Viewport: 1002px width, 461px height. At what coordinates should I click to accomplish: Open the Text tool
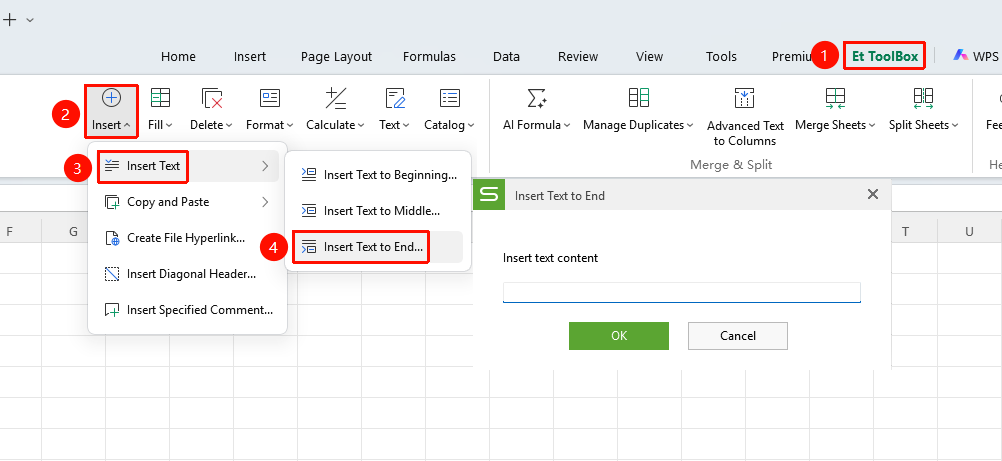[x=394, y=110]
